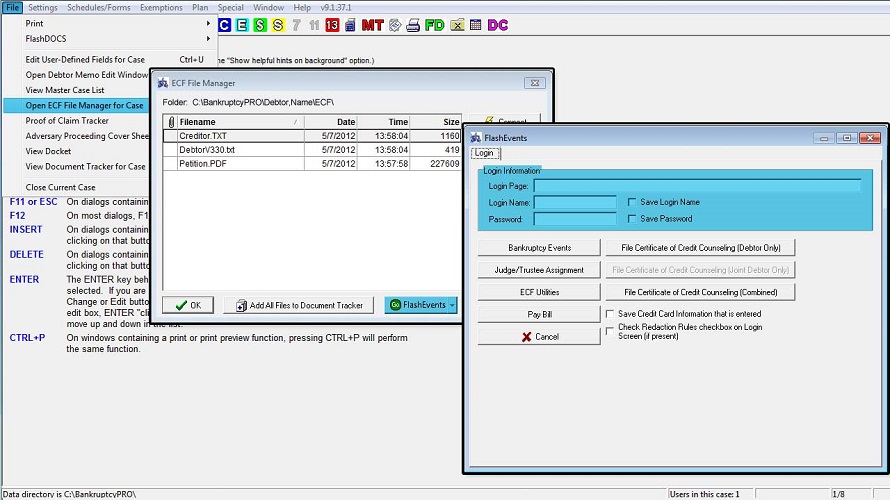Open the File menu
Image resolution: width=890 pixels, height=500 pixels.
[12, 7]
